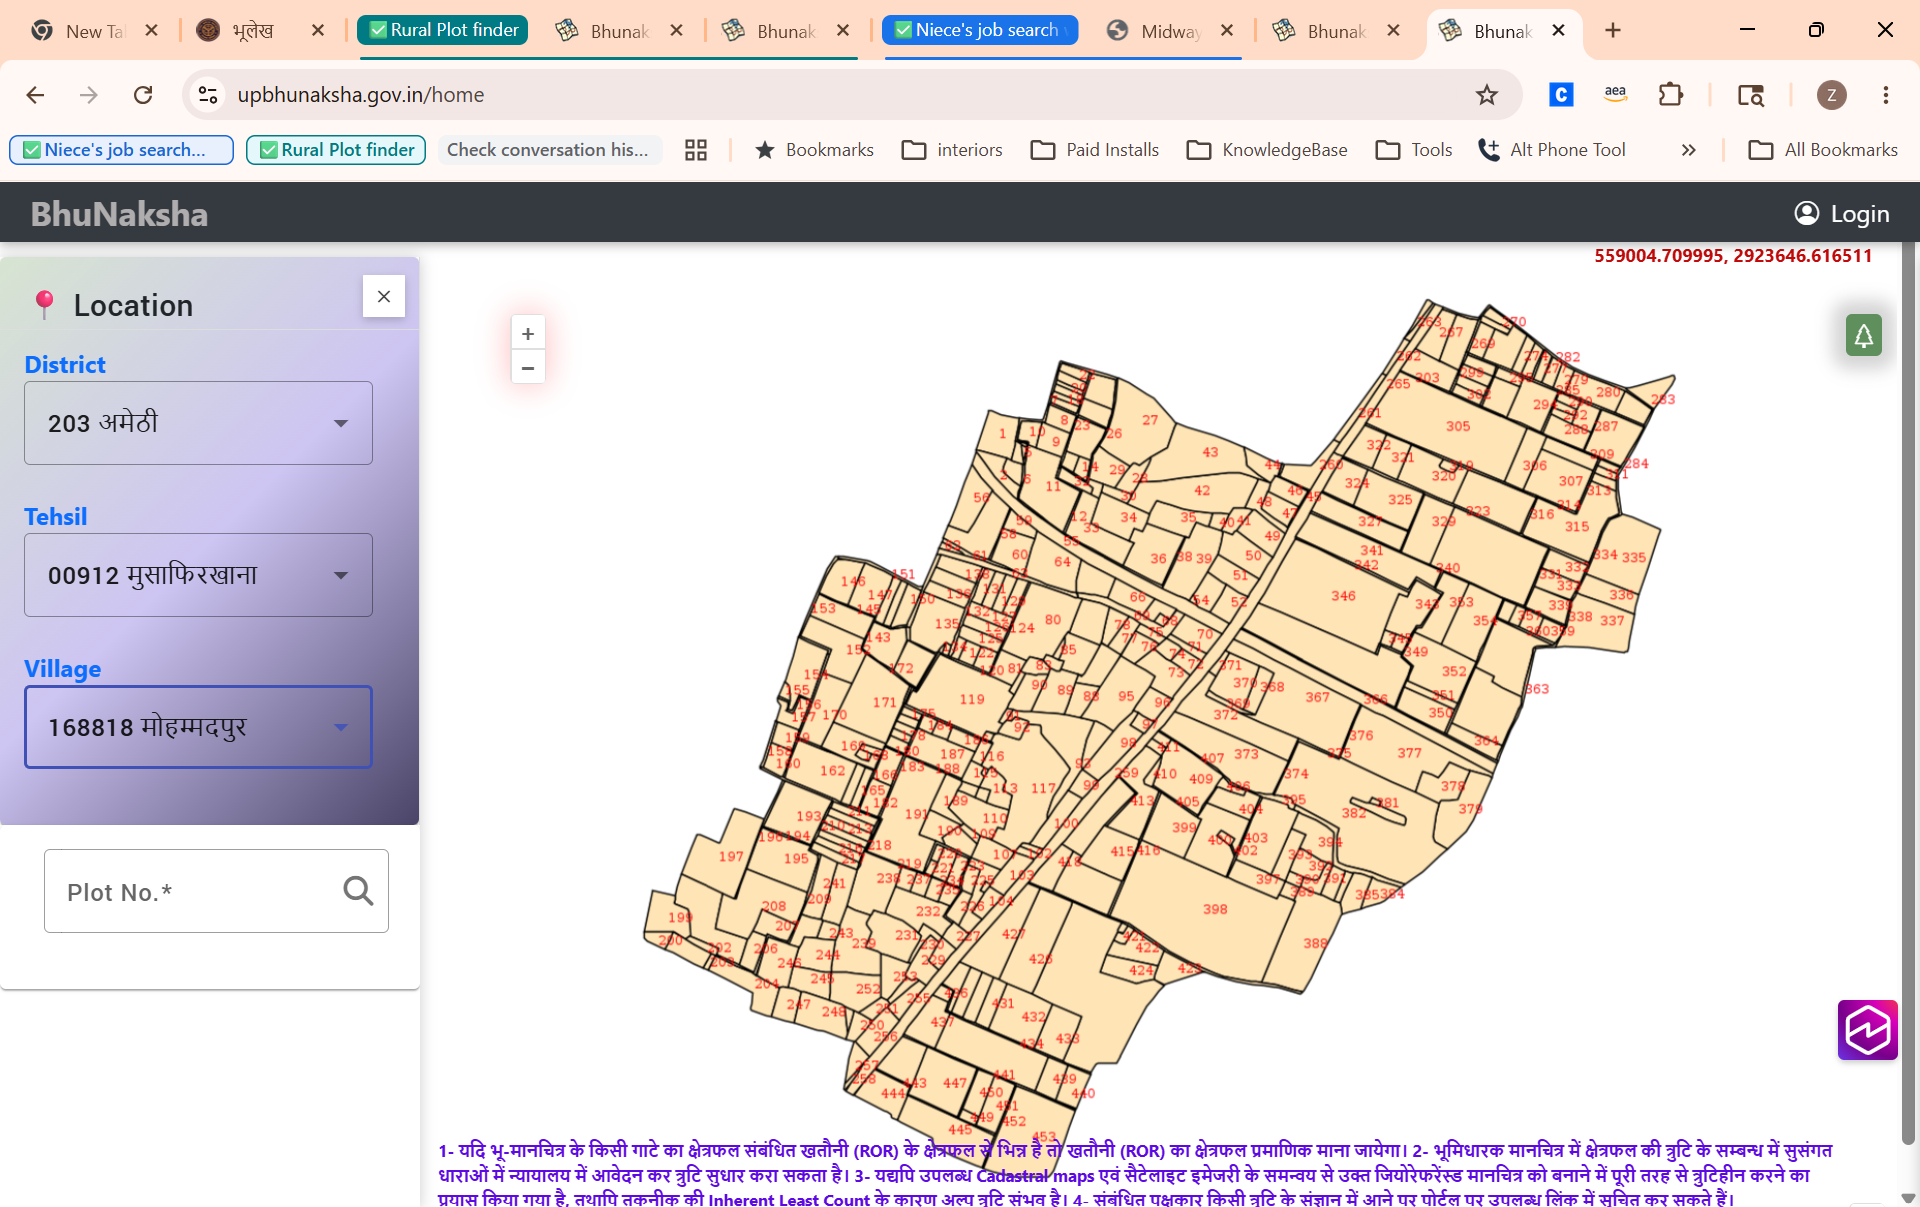Viewport: 1920px width, 1207px height.
Task: Open the Extensions puzzle icon
Action: pos(1670,95)
